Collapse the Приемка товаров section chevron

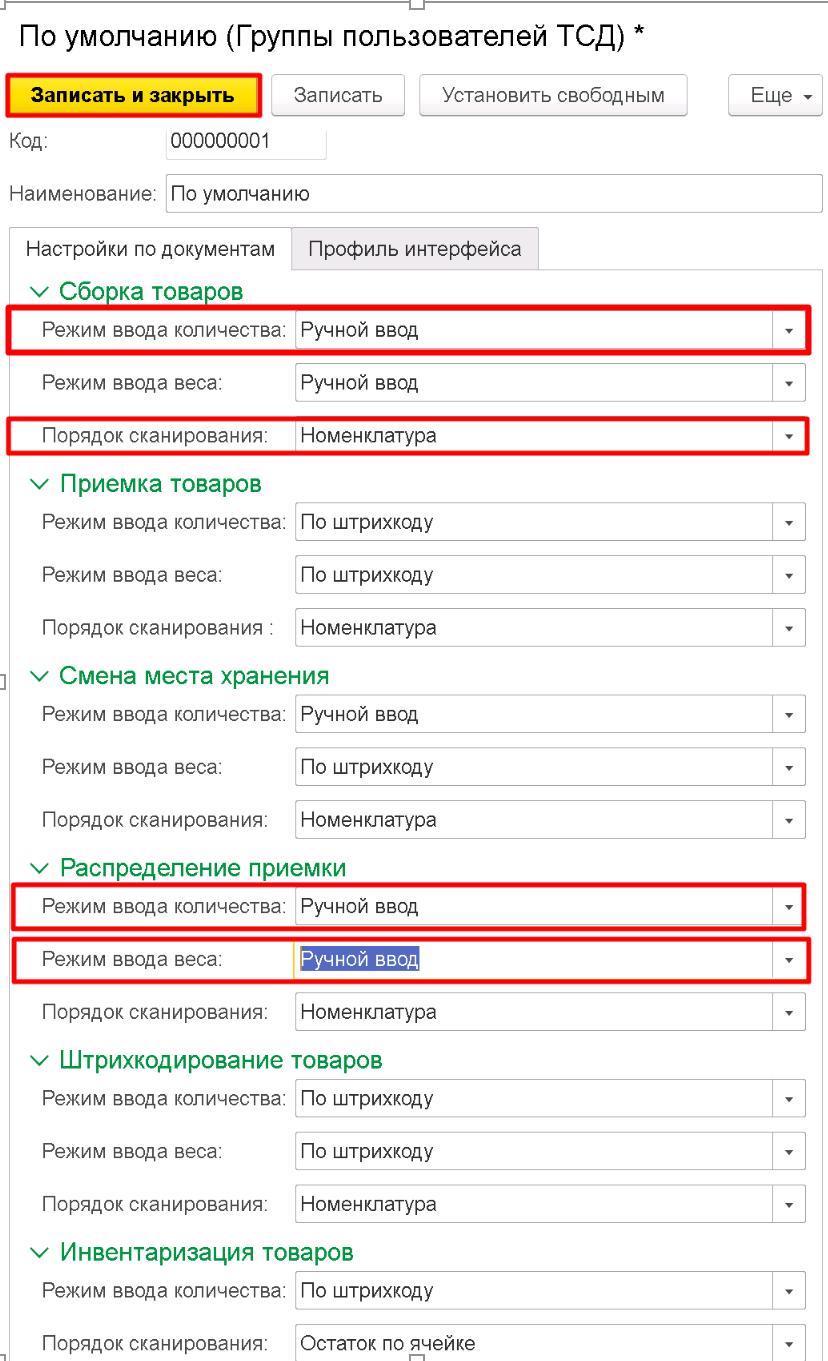tap(40, 484)
